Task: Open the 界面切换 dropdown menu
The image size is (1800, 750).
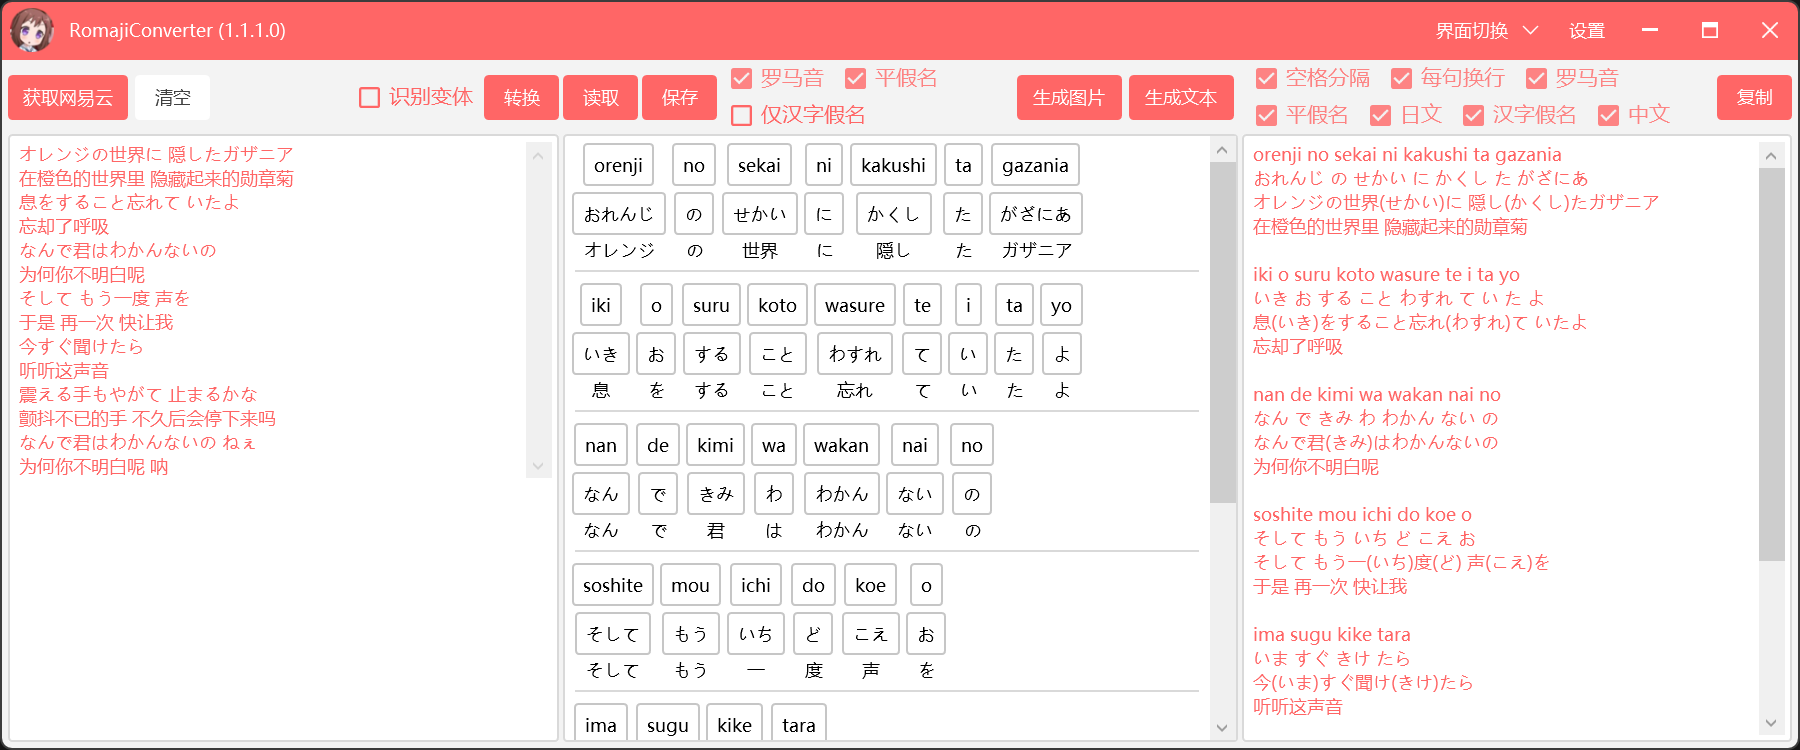Action: click(x=1486, y=31)
